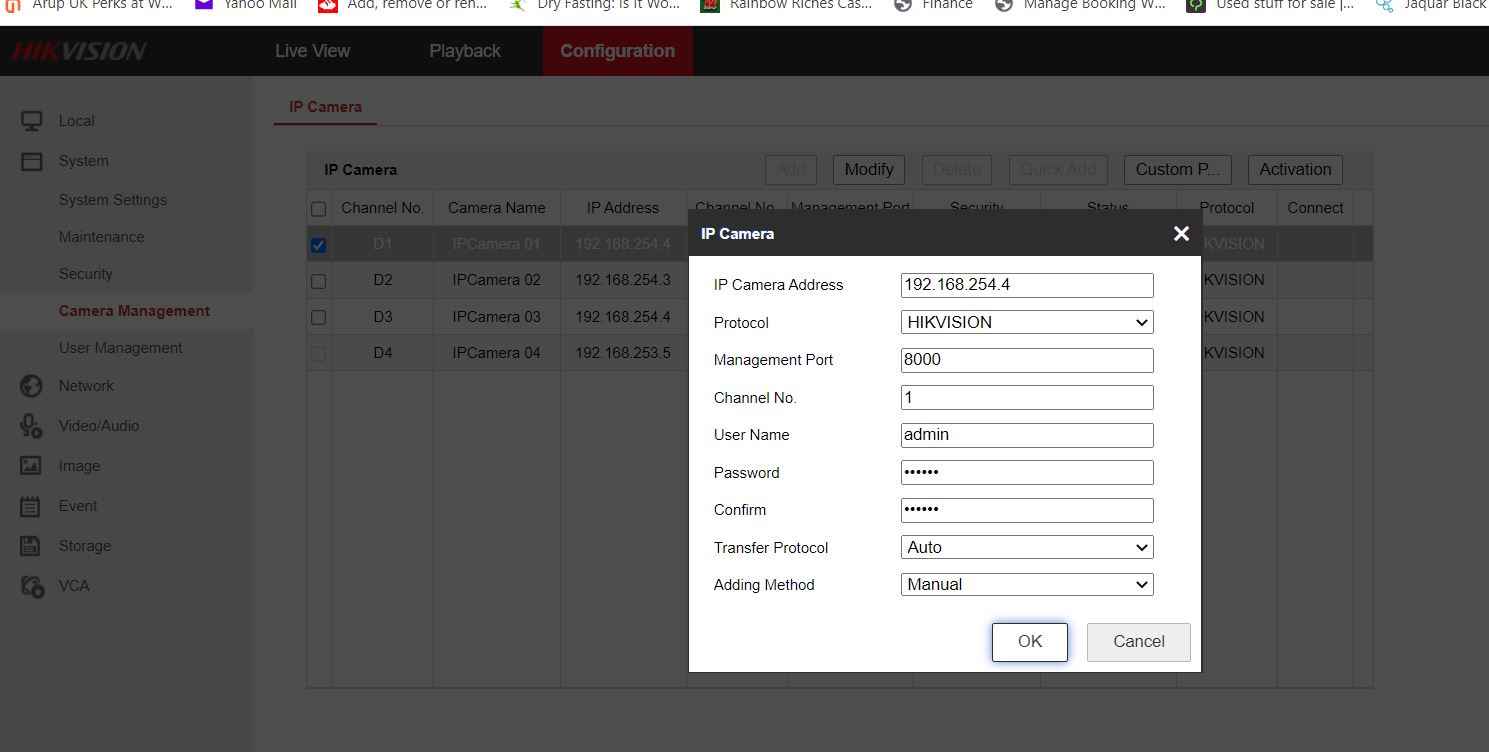
Task: Open the Adding Method dropdown
Action: point(1026,585)
